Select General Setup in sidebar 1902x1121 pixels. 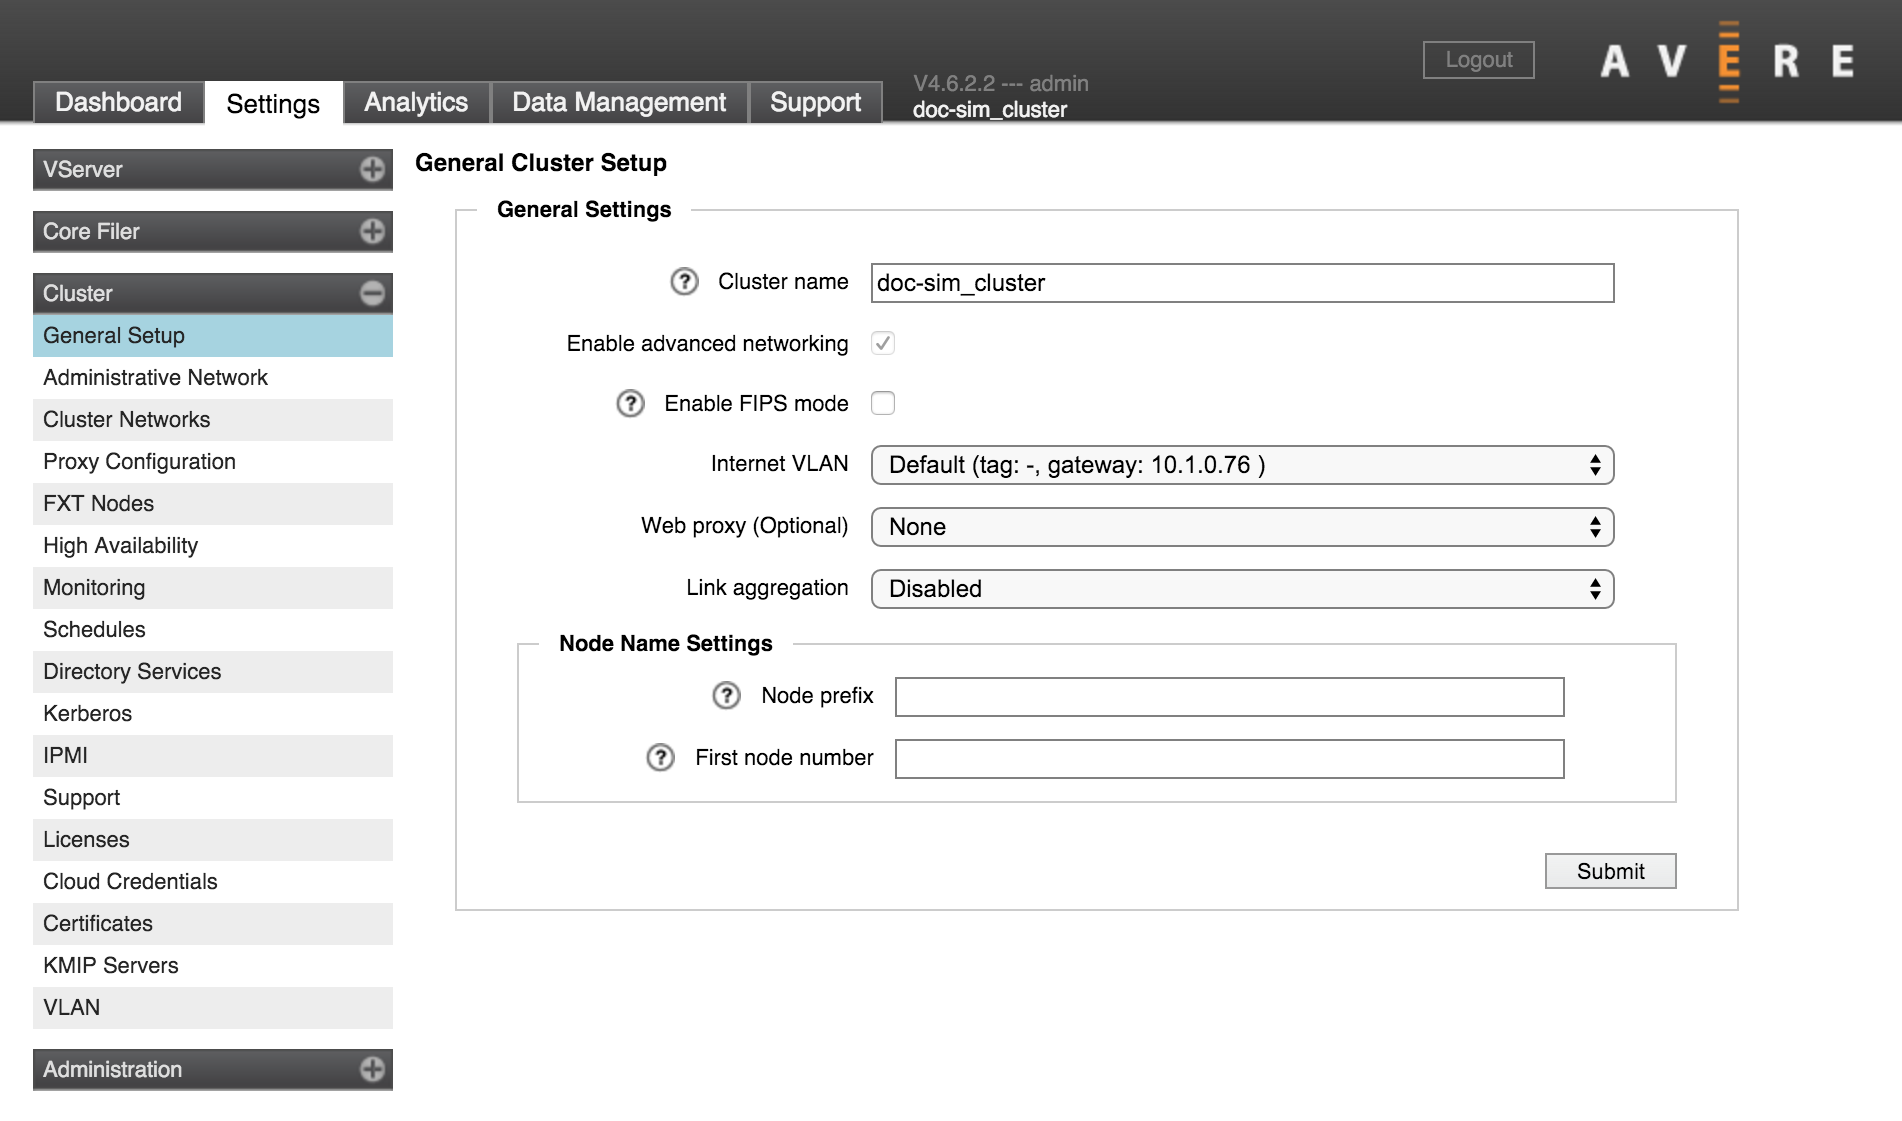tap(213, 336)
